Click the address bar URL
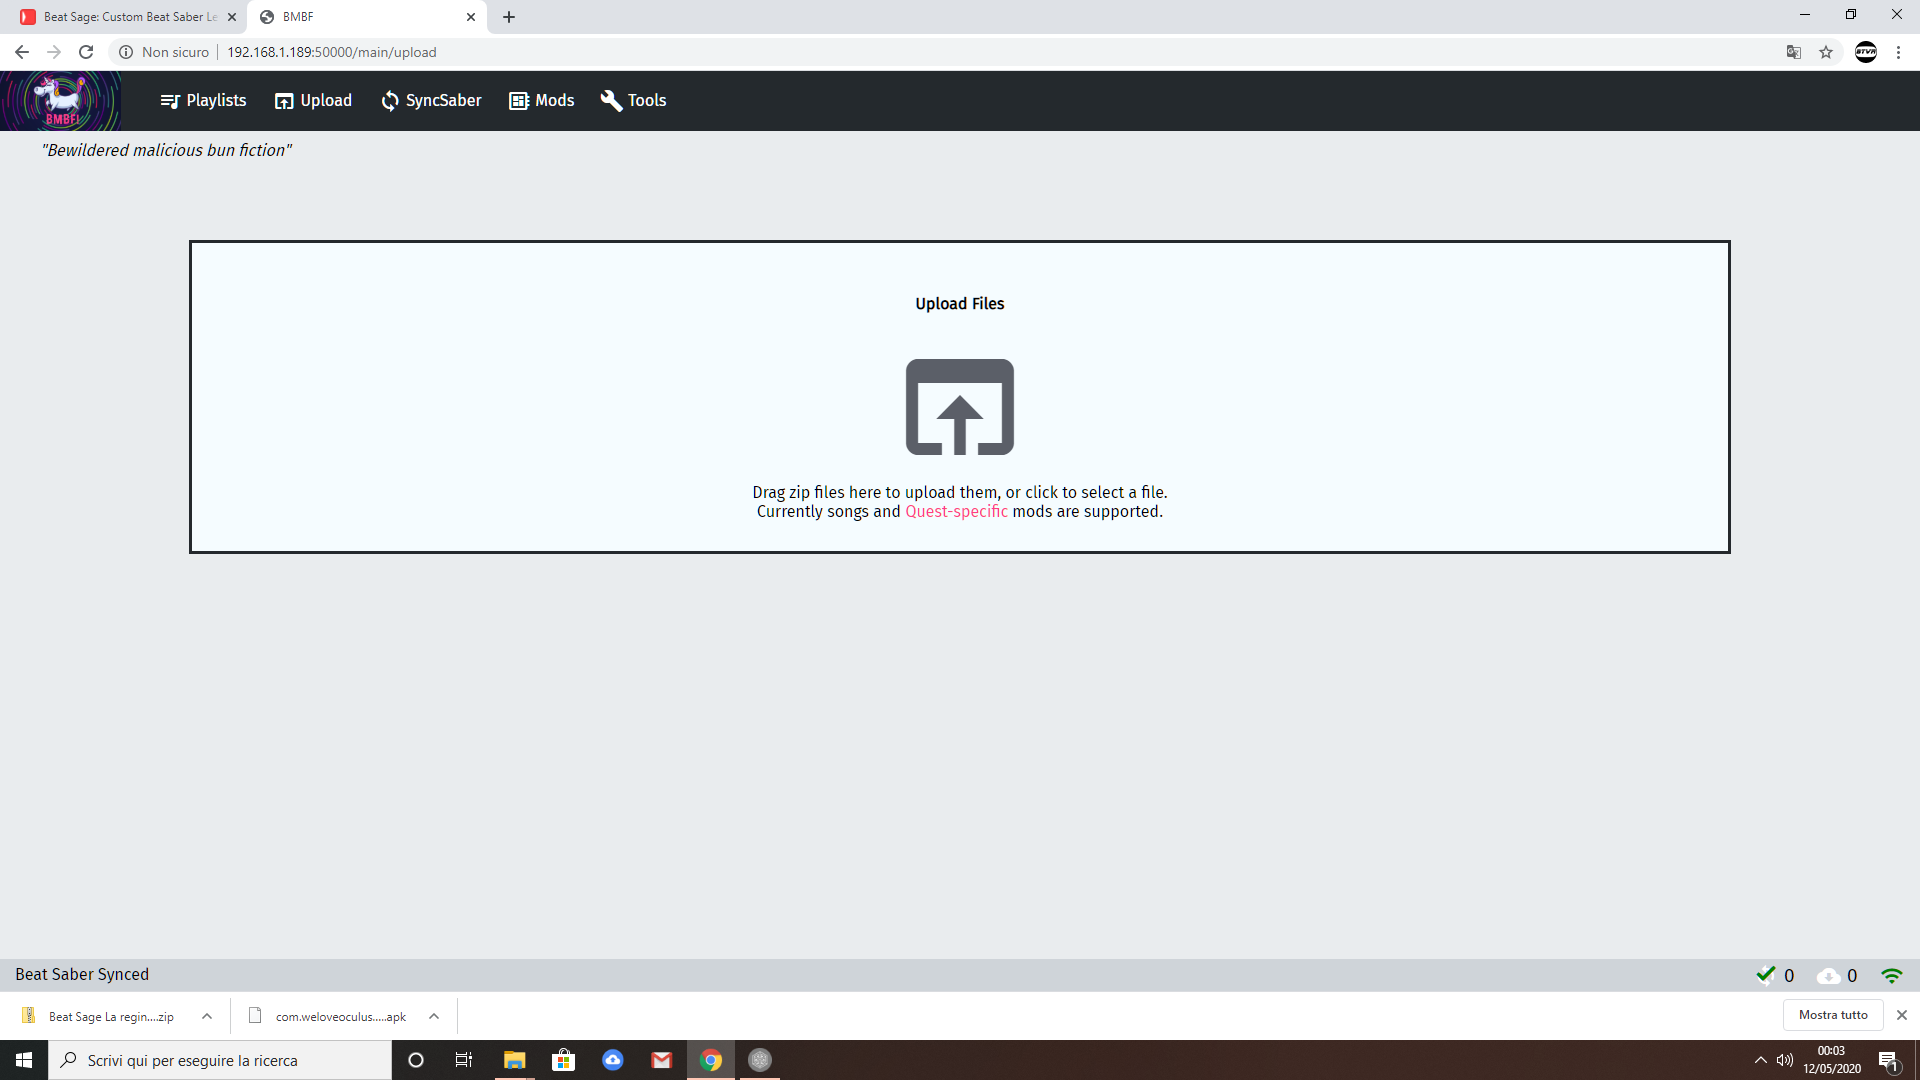Viewport: 1920px width, 1080px height. 332,52
